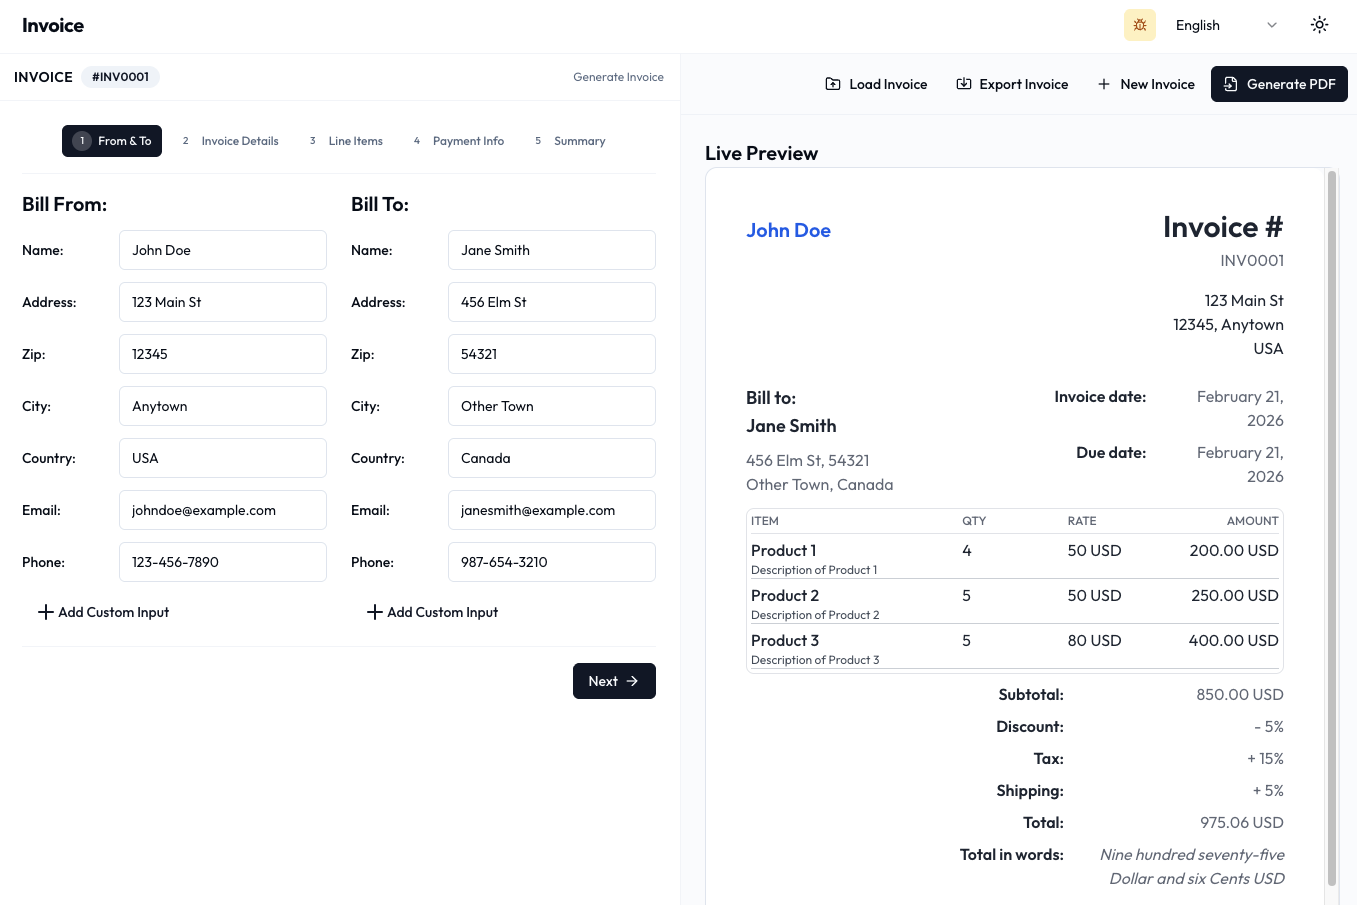Screen dimensions: 1357x905
Task: Open the English language dropdown
Action: pos(1227,25)
